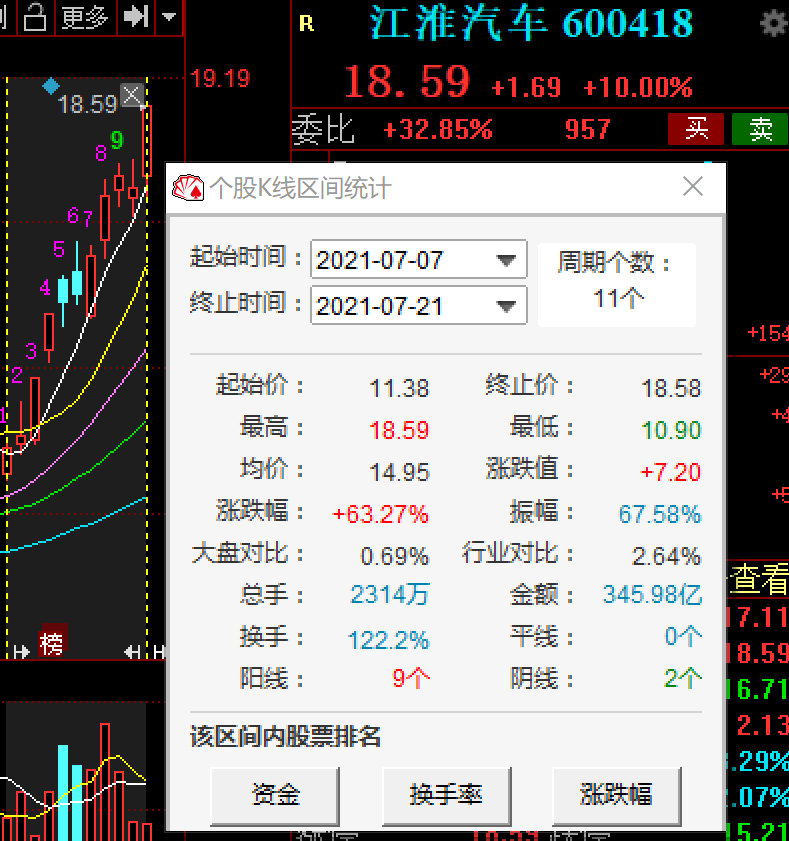Click the blue diamond marker on the chart
789x841 pixels.
[51, 86]
